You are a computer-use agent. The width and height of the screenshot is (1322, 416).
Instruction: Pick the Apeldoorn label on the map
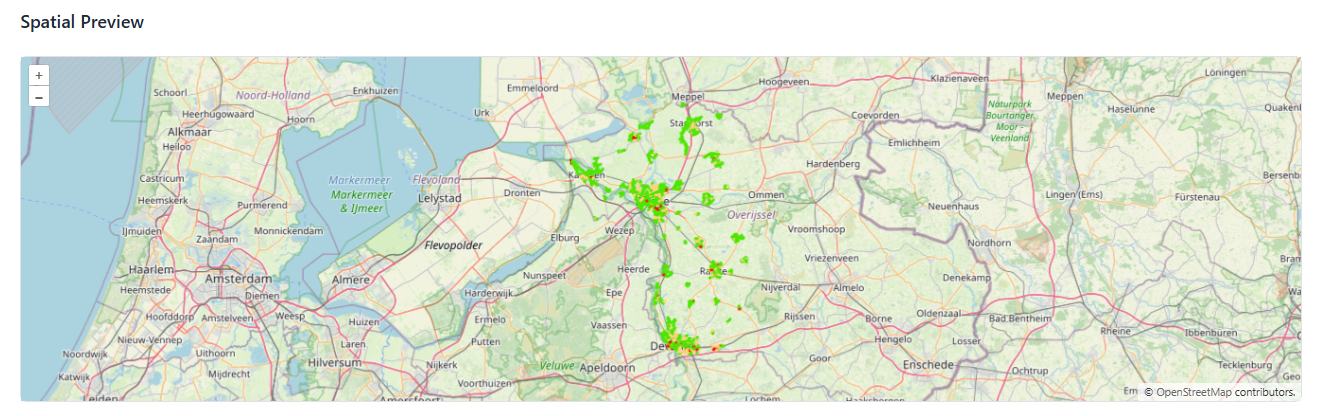607,367
